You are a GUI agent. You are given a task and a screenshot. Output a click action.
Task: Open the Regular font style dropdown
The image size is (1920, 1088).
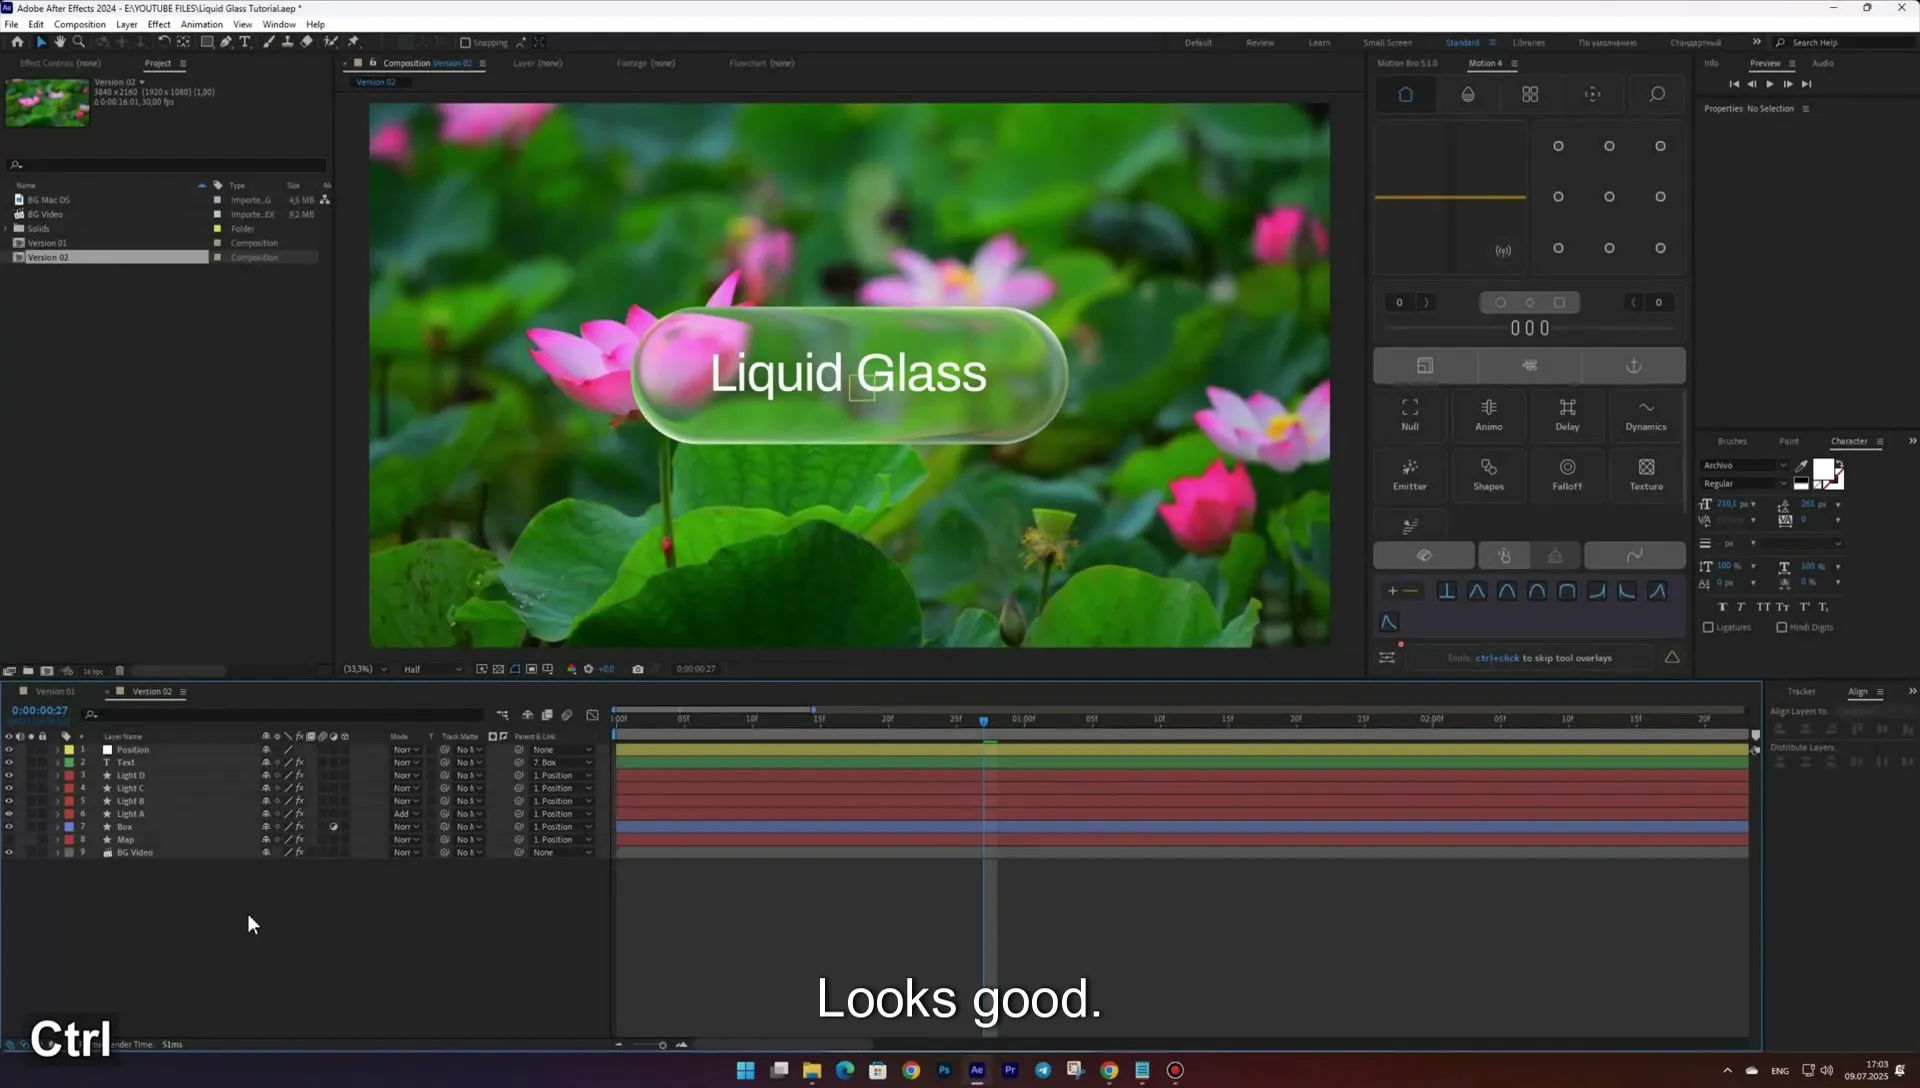tap(1744, 484)
